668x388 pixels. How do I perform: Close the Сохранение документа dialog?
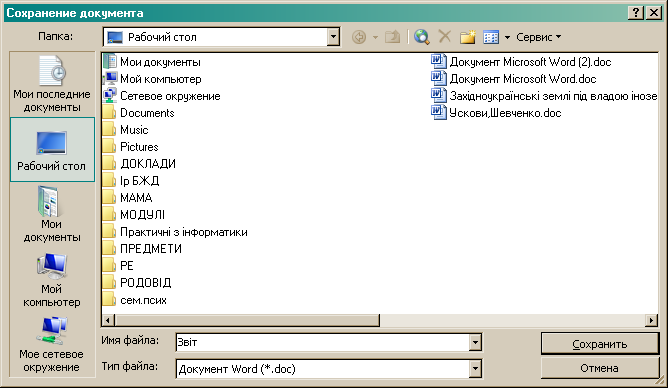[654, 13]
